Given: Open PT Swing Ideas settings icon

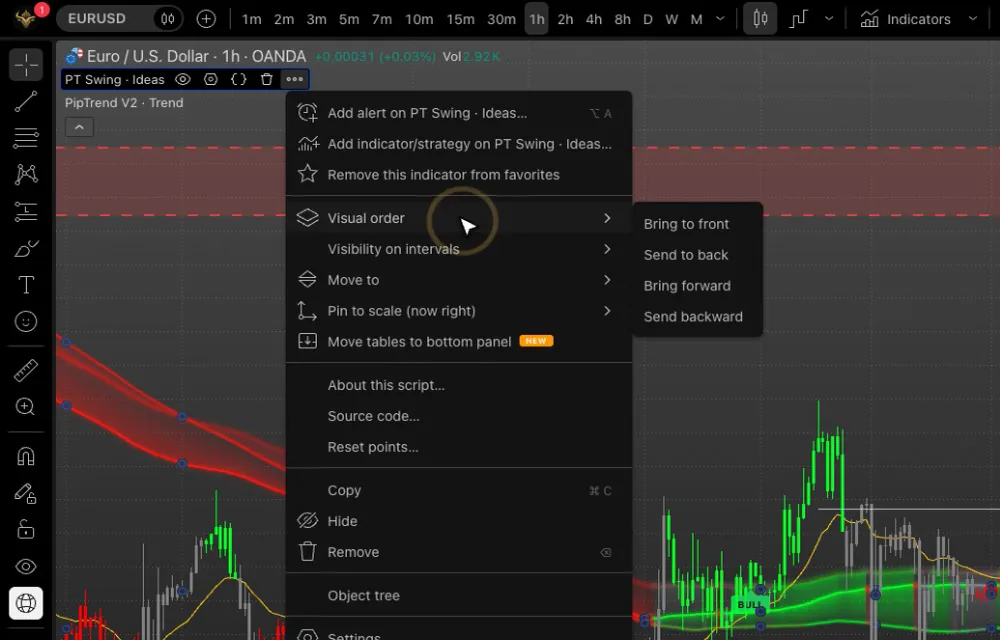Looking at the screenshot, I should coord(210,79).
